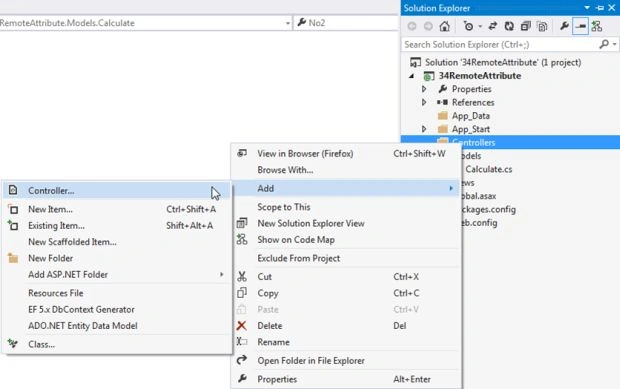620x389 pixels.
Task: Expand the App_Start folder
Action: point(424,129)
